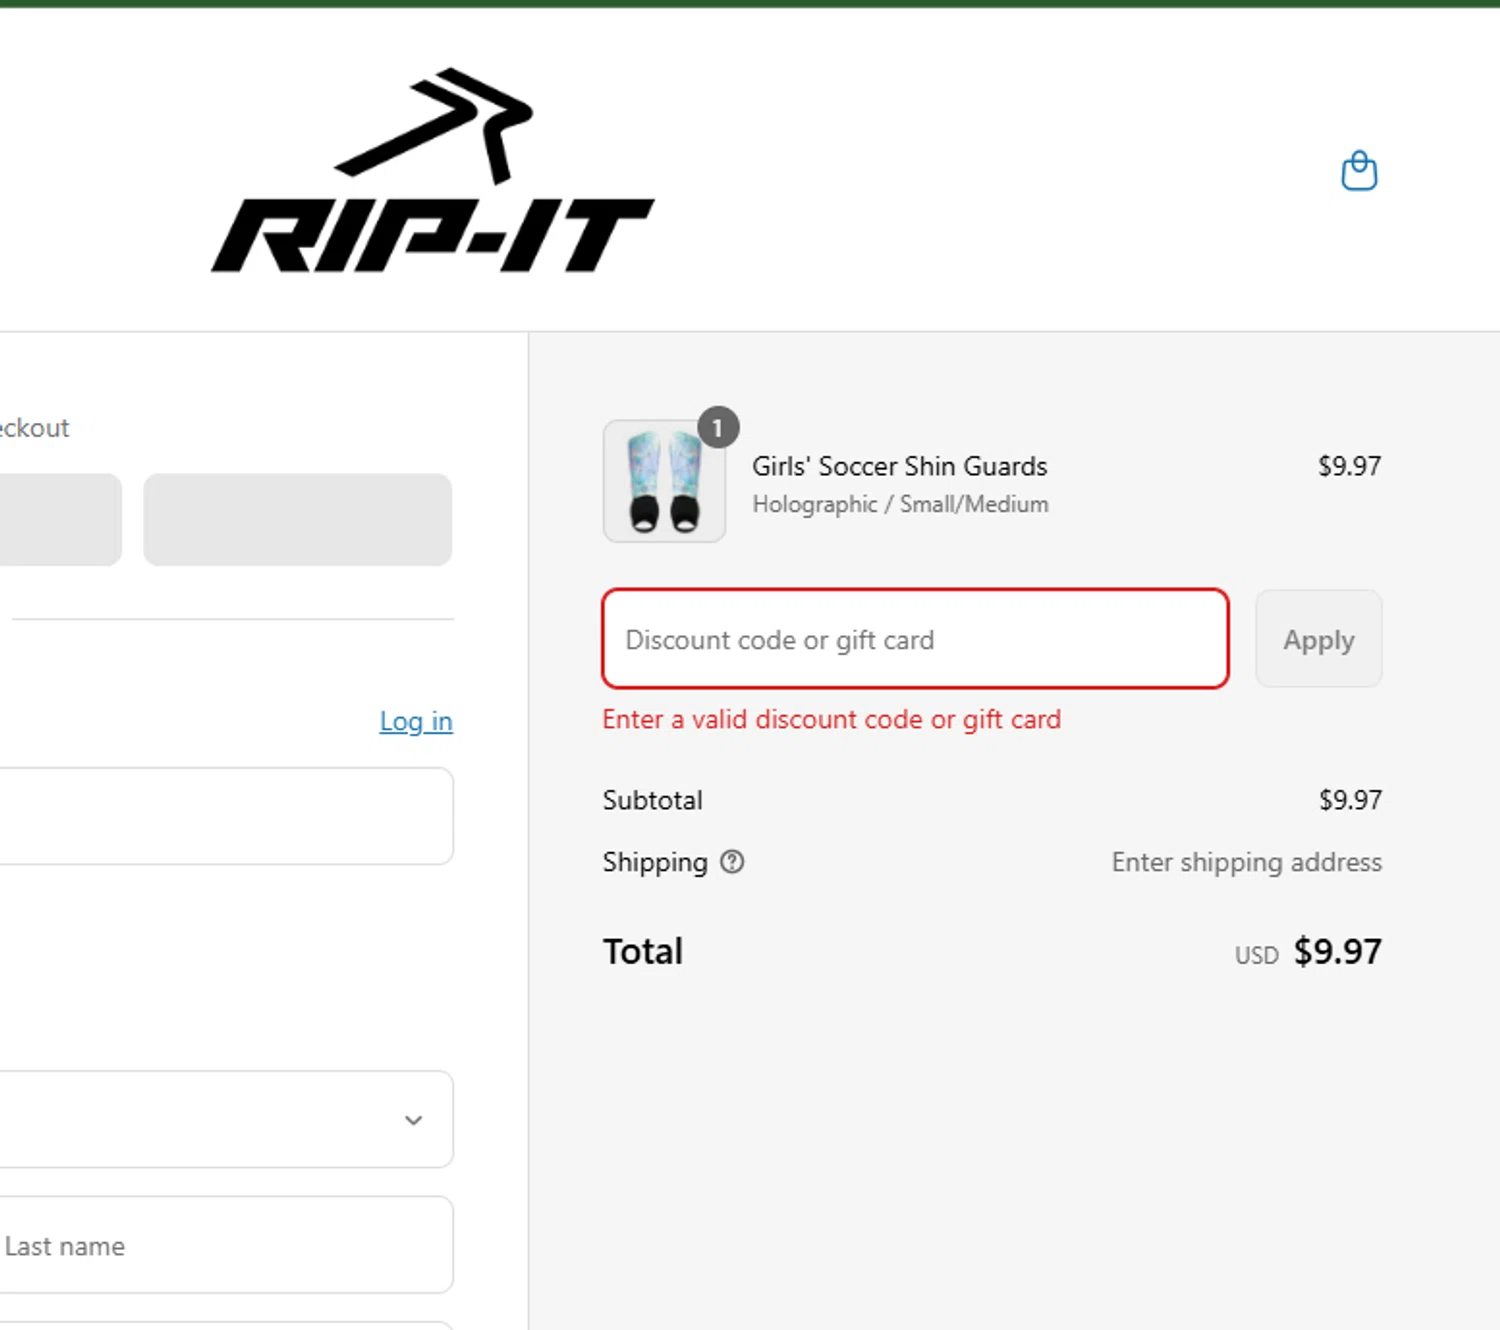The image size is (1500, 1330).
Task: Click the quantity badge on product image
Action: coord(718,428)
